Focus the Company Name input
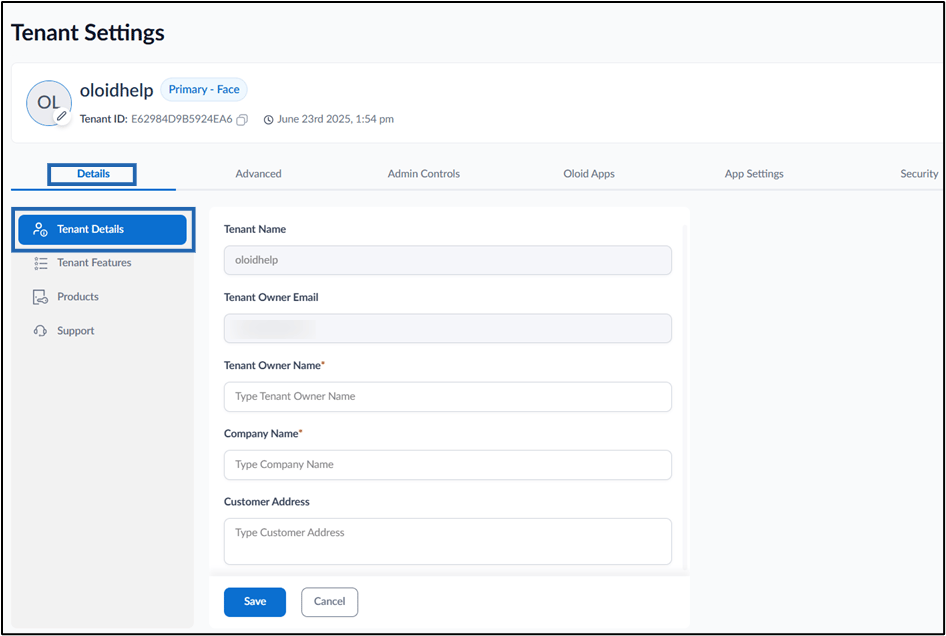 448,465
